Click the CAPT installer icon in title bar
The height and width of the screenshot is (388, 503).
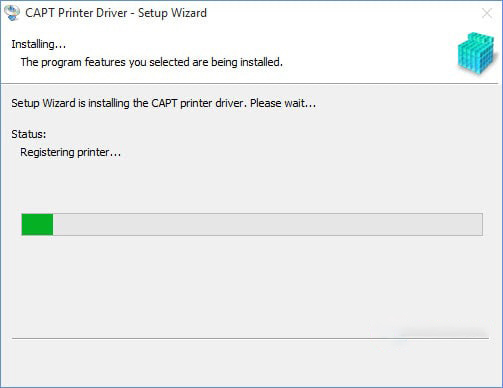point(12,13)
